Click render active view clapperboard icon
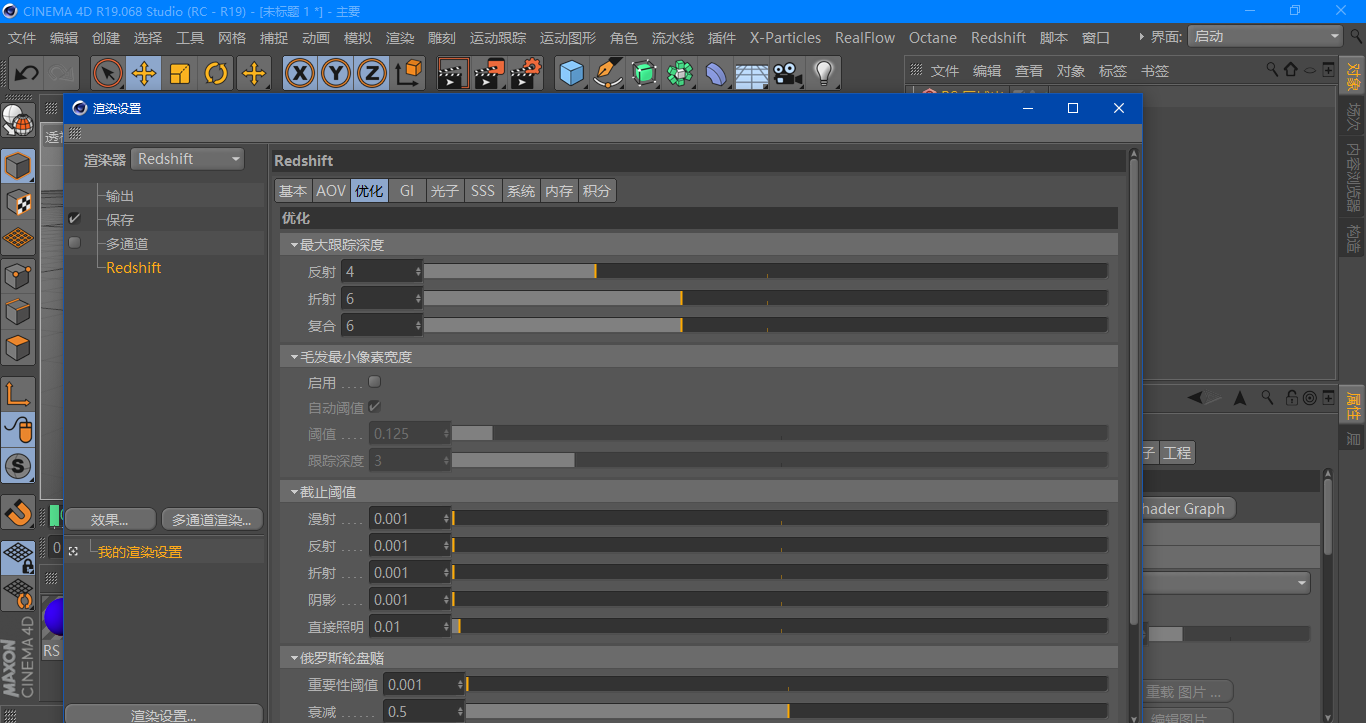Image resolution: width=1366 pixels, height=723 pixels. (453, 73)
